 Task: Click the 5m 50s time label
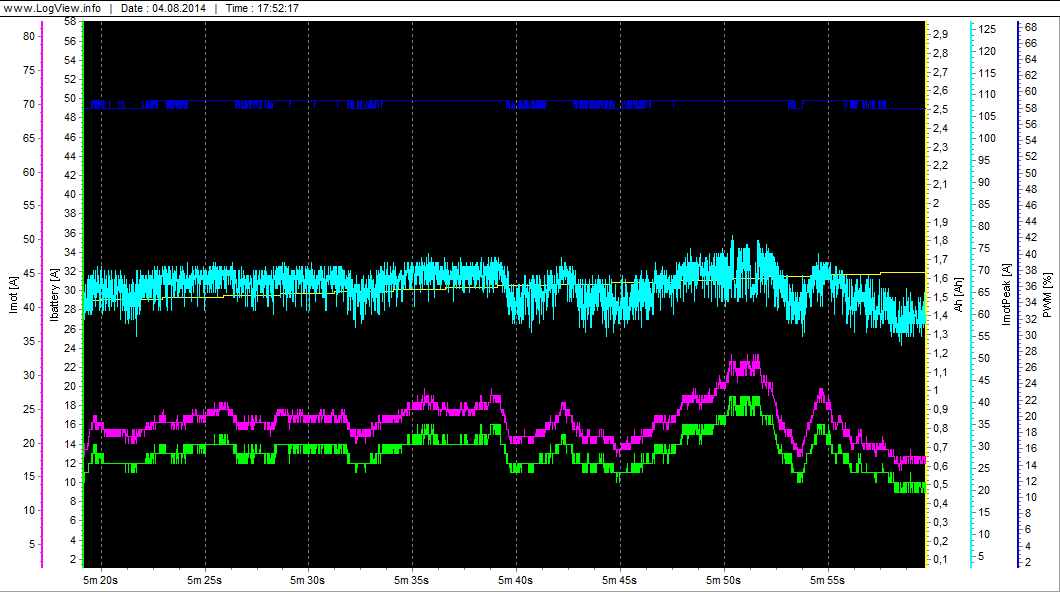(724, 580)
